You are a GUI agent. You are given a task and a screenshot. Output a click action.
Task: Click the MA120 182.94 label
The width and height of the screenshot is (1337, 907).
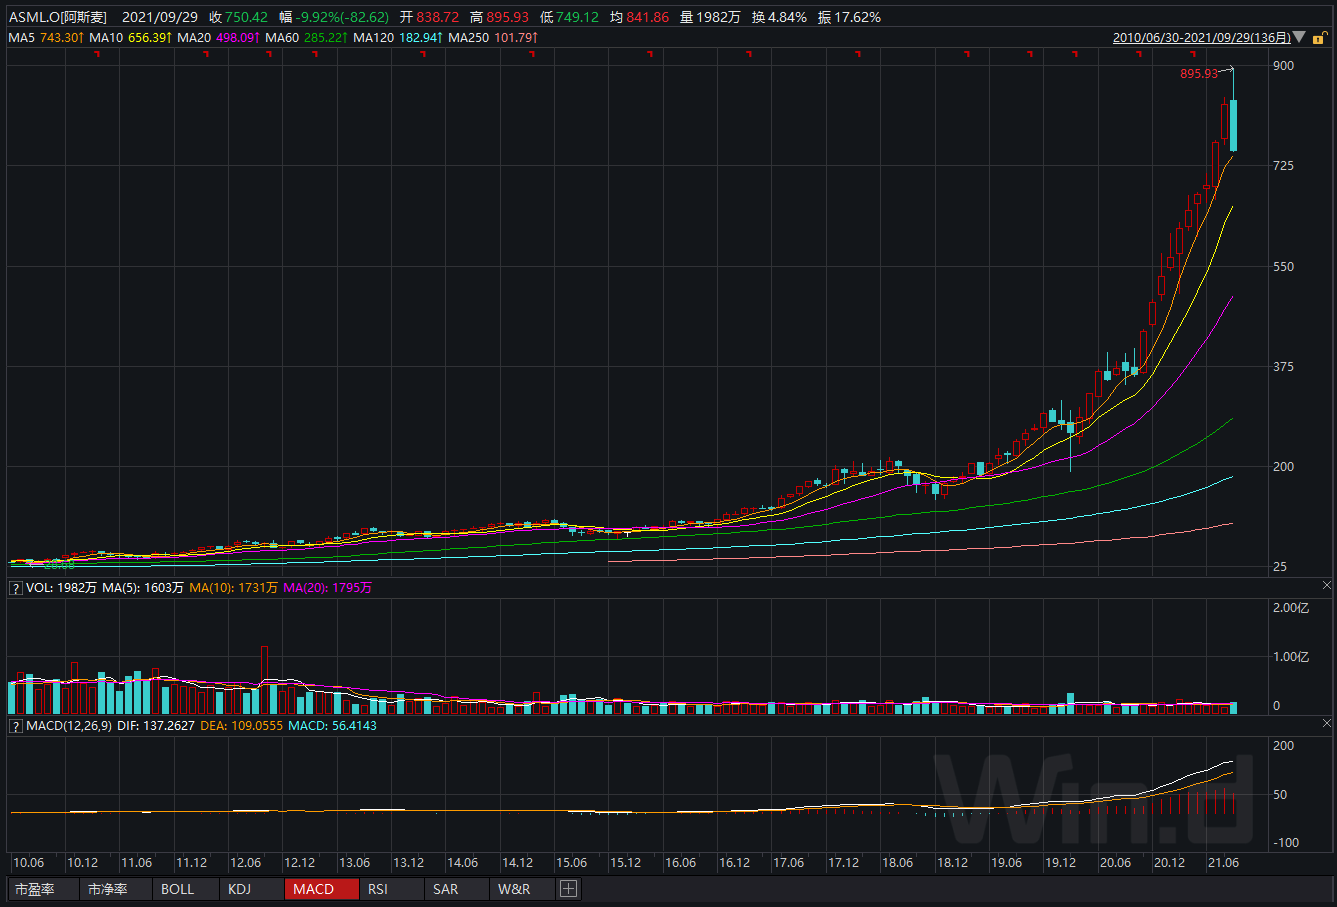[x=399, y=37]
